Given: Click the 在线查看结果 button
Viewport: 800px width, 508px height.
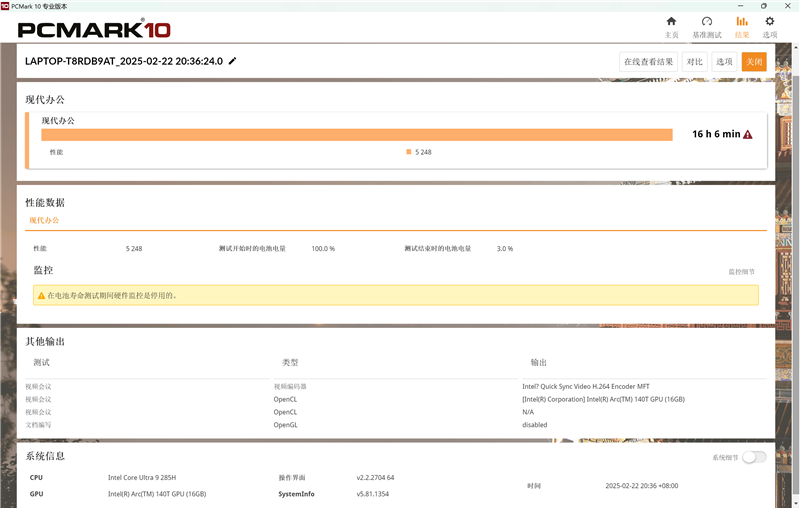Looking at the screenshot, I should pos(648,62).
